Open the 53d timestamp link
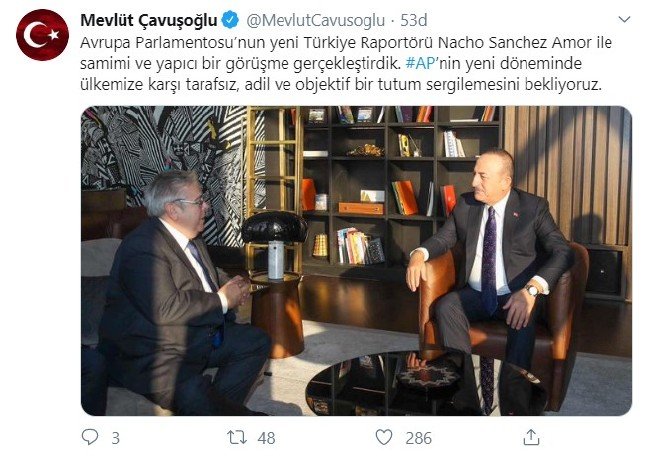This screenshot has height=459, width=648. (x=413, y=20)
